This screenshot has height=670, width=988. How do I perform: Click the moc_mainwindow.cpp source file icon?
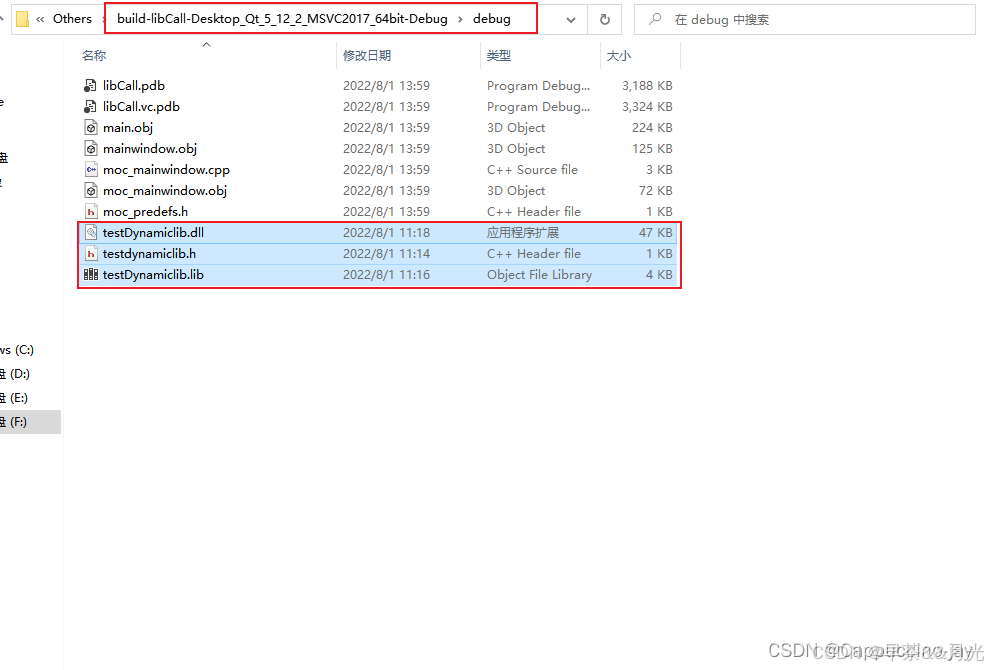[91, 170]
